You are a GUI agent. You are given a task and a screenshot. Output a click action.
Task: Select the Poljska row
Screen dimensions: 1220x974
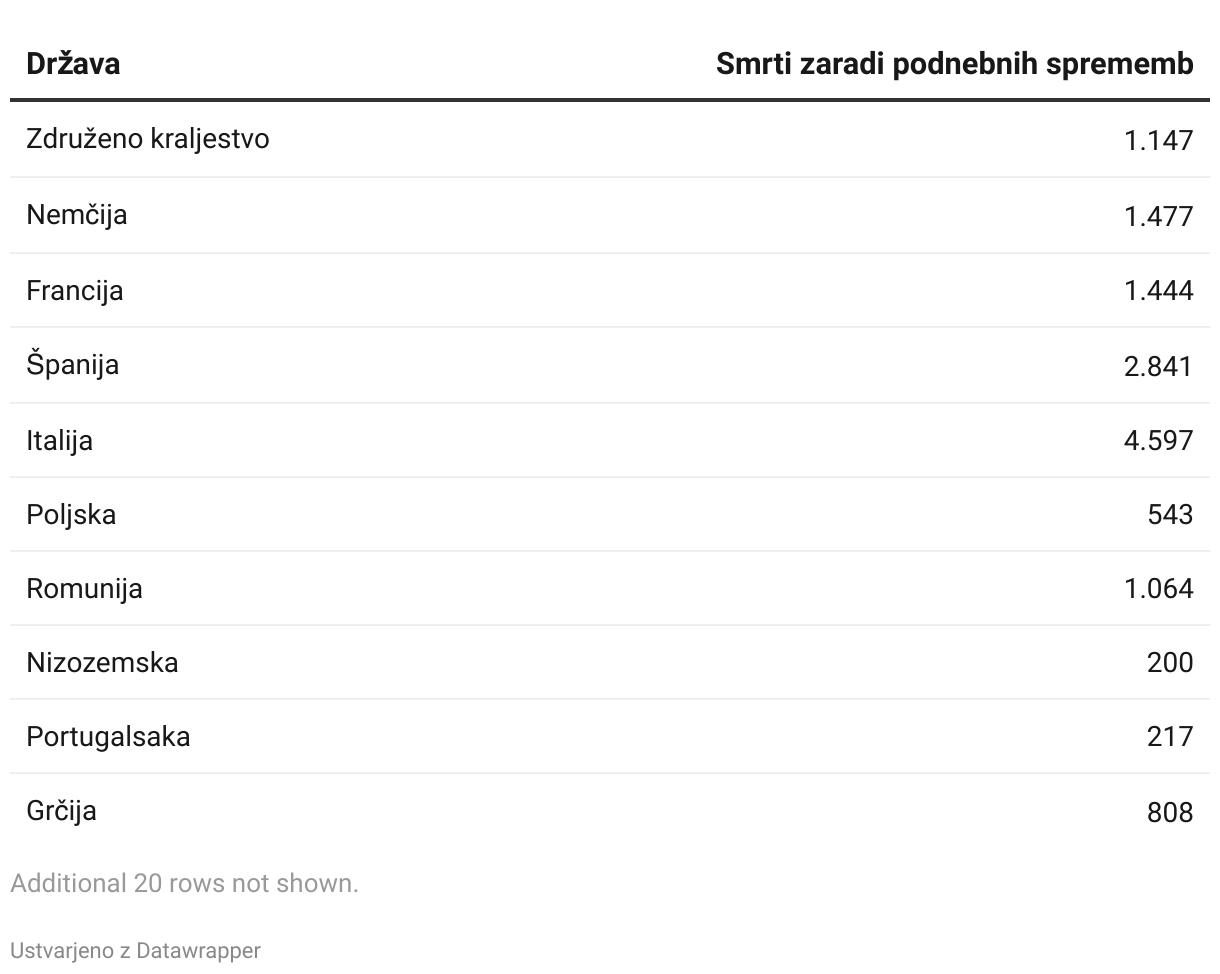click(x=610, y=514)
